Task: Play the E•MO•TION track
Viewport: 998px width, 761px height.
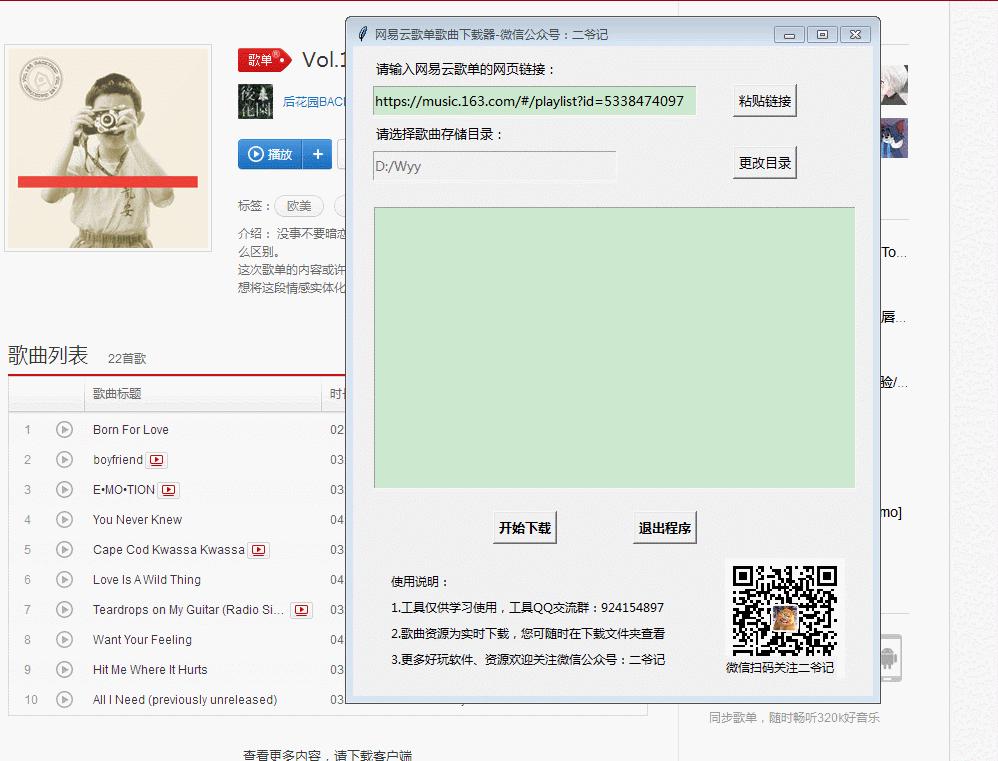Action: coord(64,489)
